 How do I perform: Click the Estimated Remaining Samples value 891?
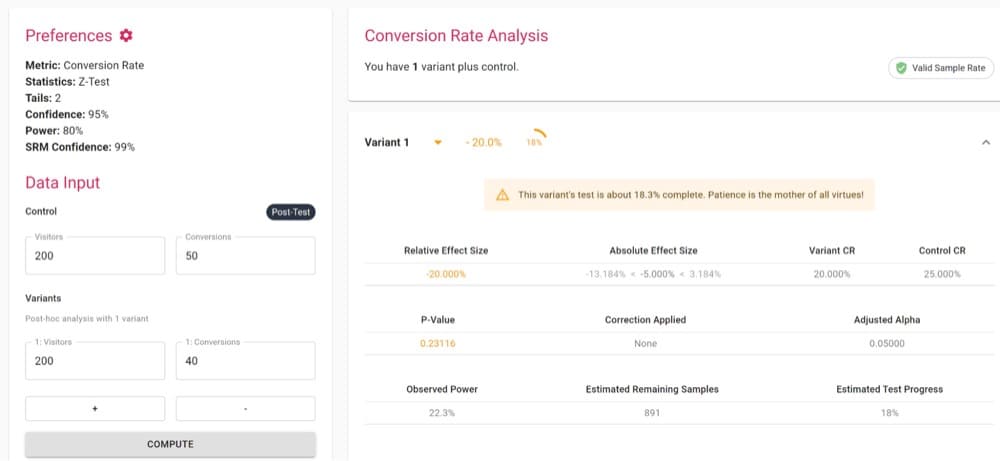tap(652, 413)
